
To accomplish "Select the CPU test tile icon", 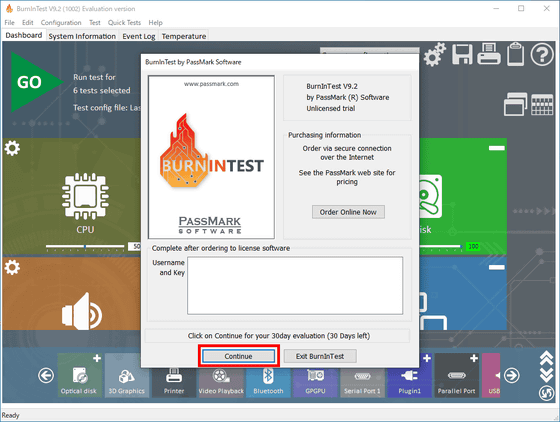I will tap(85, 196).
